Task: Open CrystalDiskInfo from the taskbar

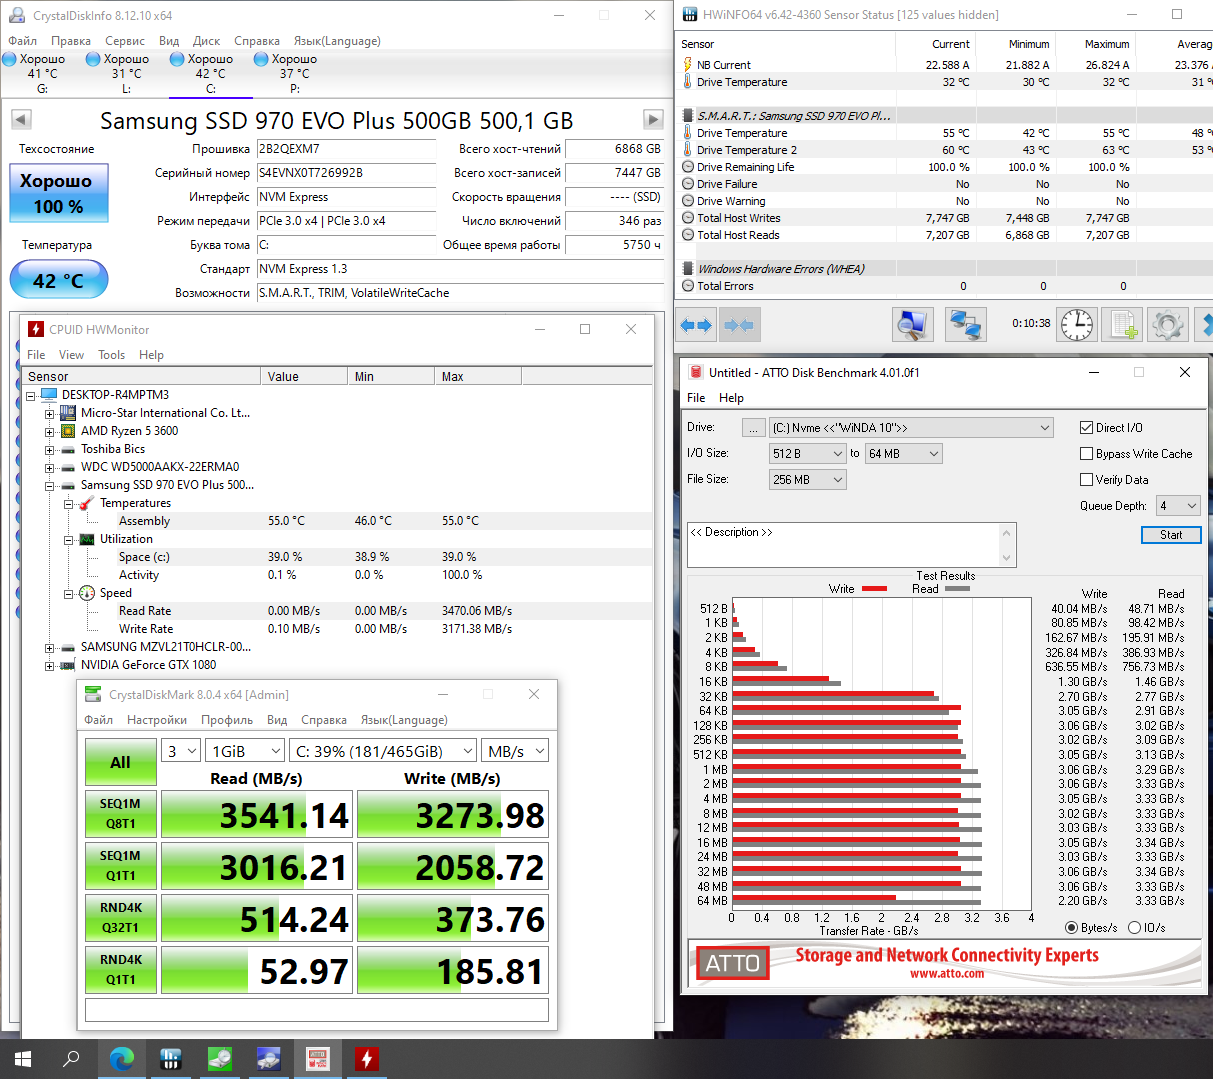Action: click(x=269, y=1058)
